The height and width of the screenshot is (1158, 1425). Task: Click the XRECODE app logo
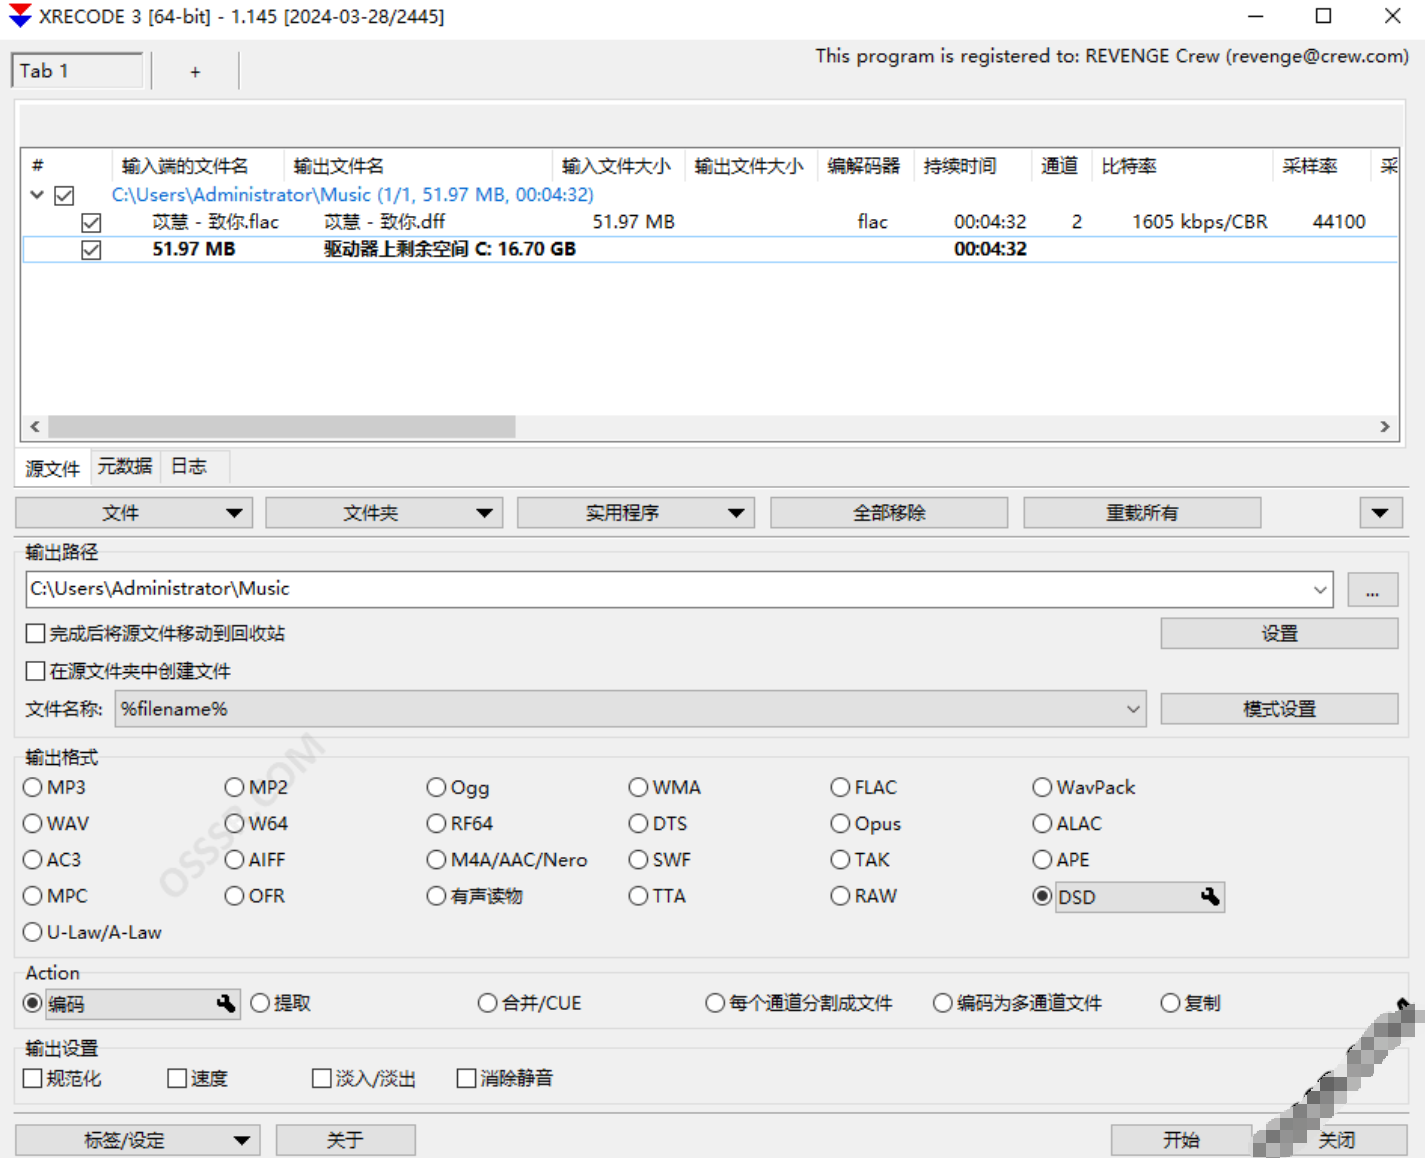(19, 16)
